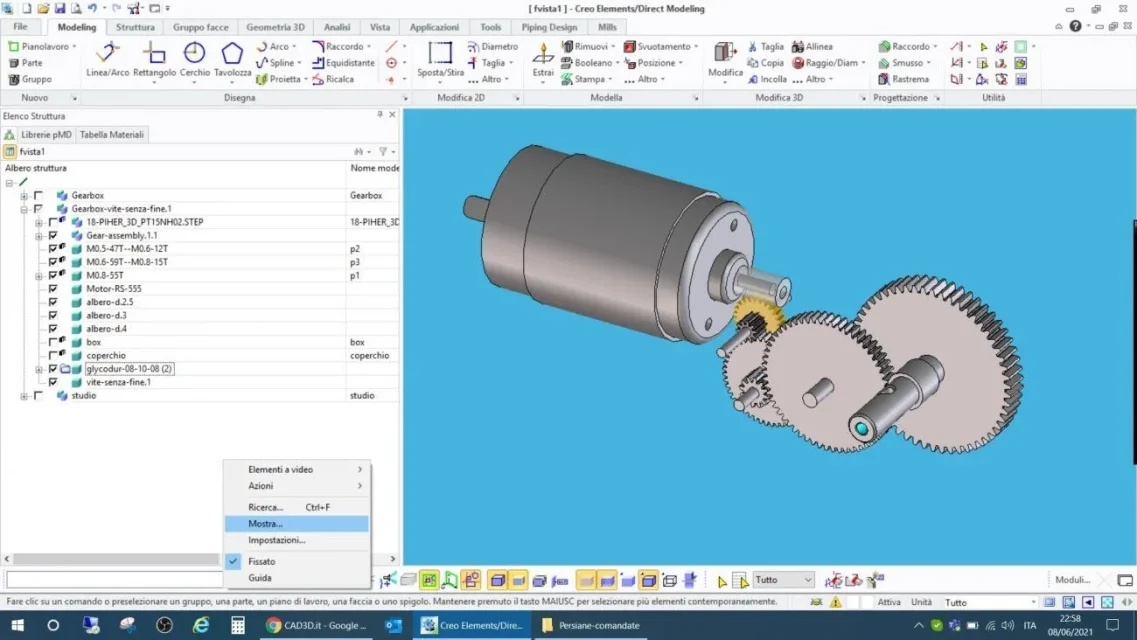Select Impostazioni... from context menu
Image resolution: width=1137 pixels, height=640 pixels.
[x=297, y=540]
